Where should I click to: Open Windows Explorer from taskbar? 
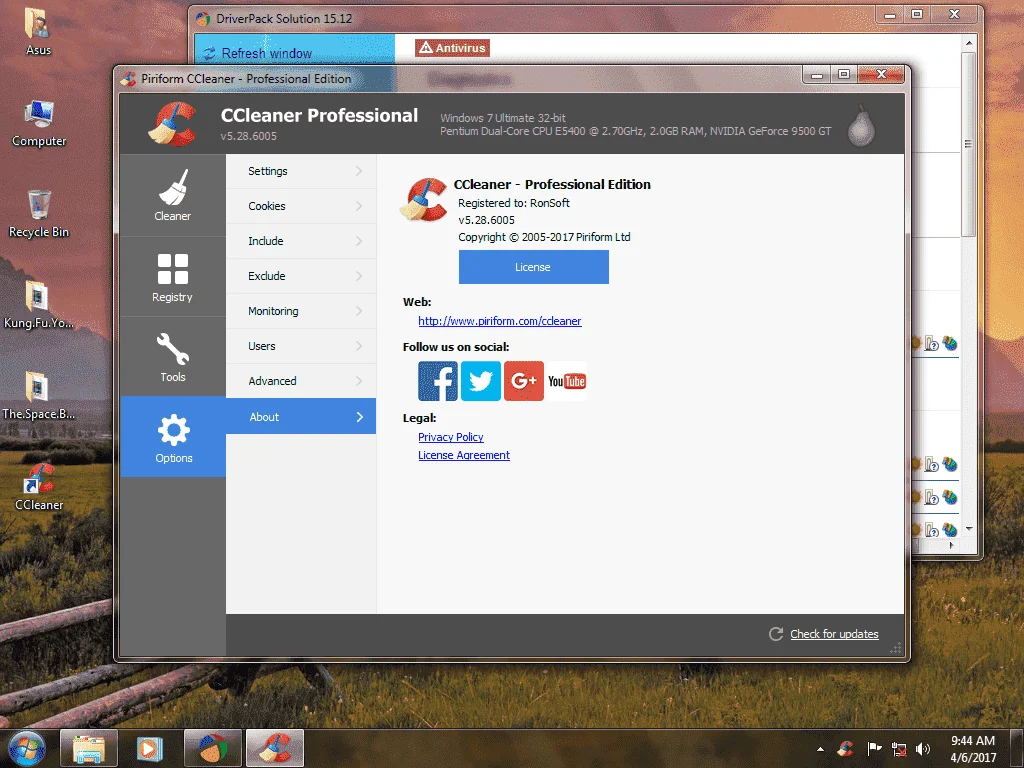click(x=89, y=748)
